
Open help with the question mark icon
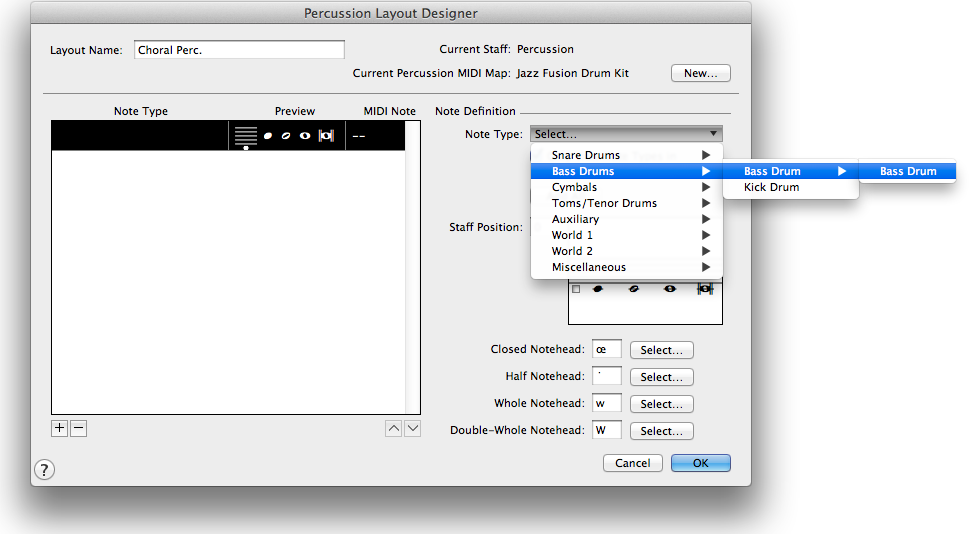click(44, 470)
